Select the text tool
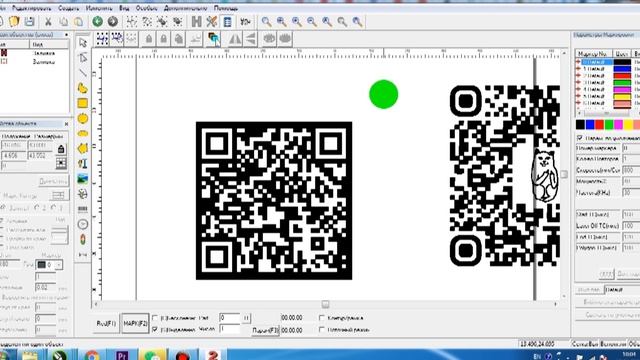 [83, 164]
